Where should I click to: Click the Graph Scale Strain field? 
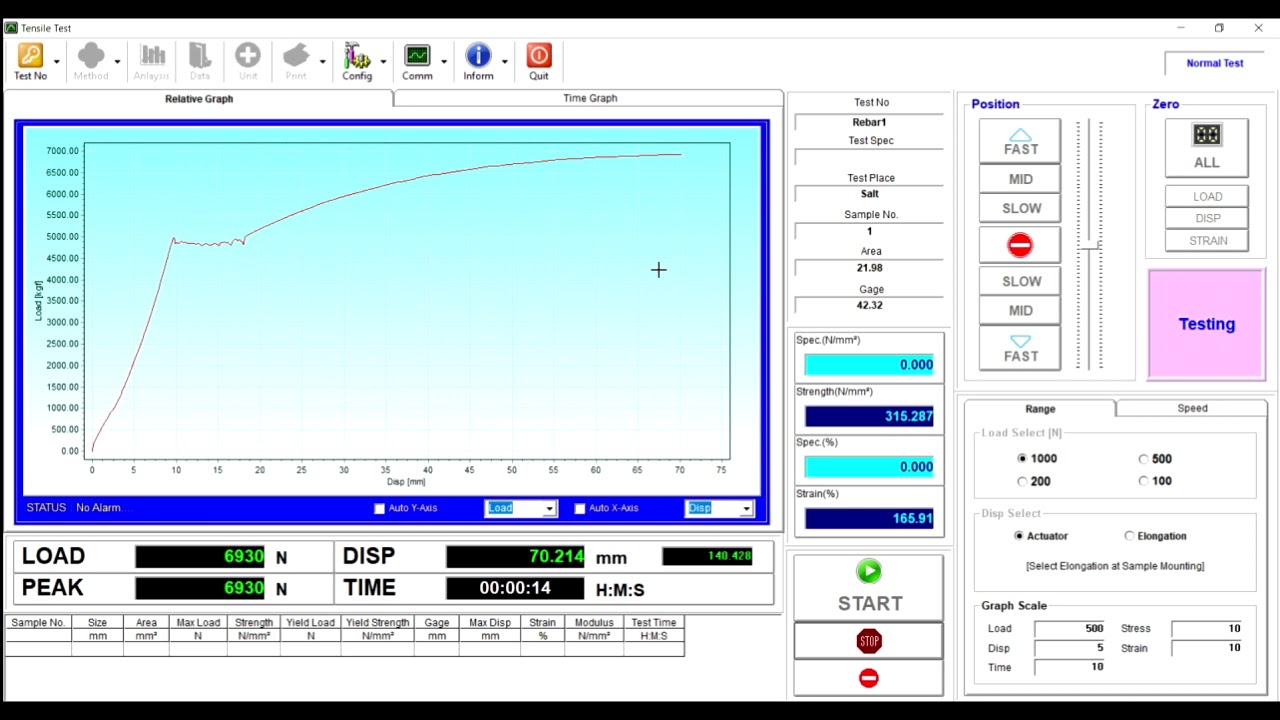(1207, 647)
